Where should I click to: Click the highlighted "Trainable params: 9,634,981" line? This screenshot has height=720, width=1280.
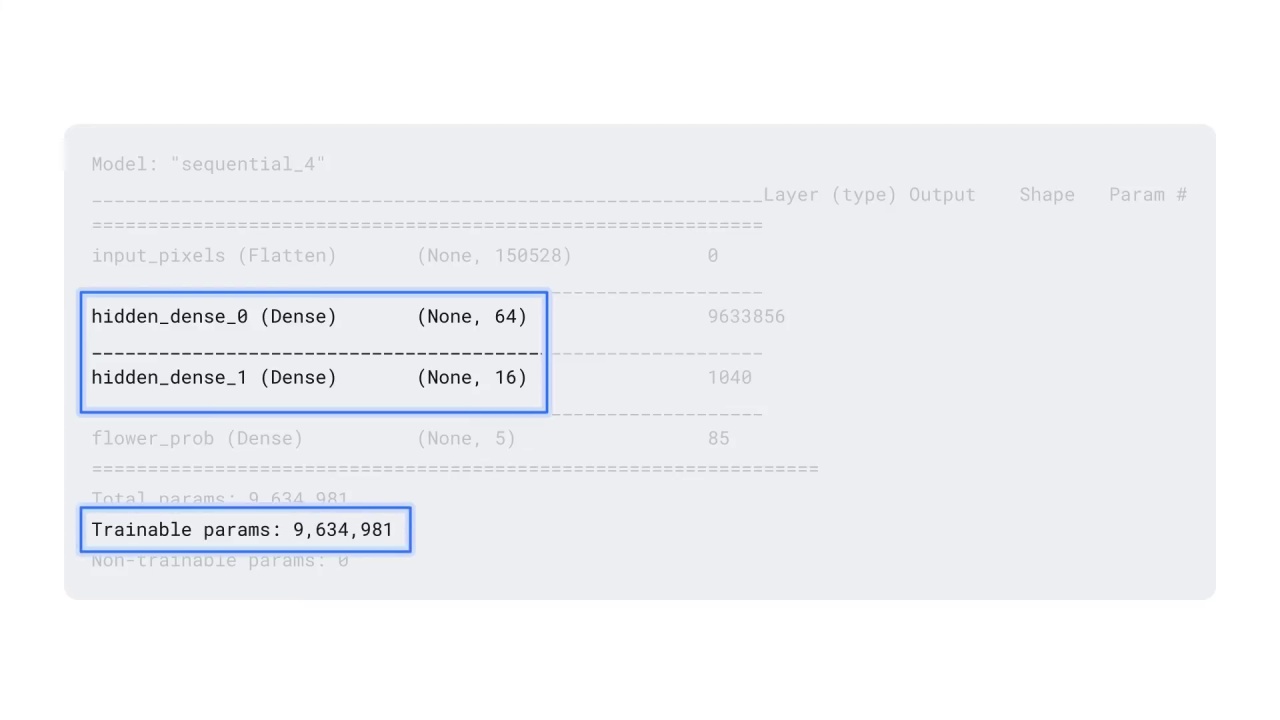tap(242, 530)
